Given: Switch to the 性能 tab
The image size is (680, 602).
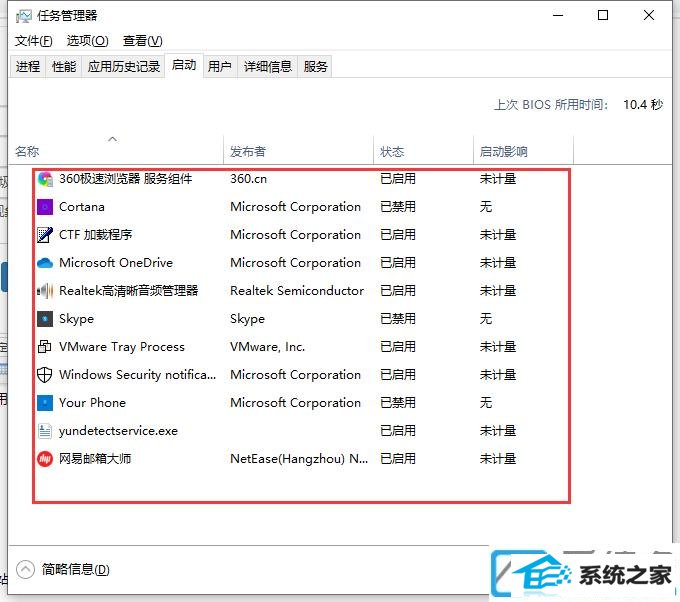Looking at the screenshot, I should point(64,66).
